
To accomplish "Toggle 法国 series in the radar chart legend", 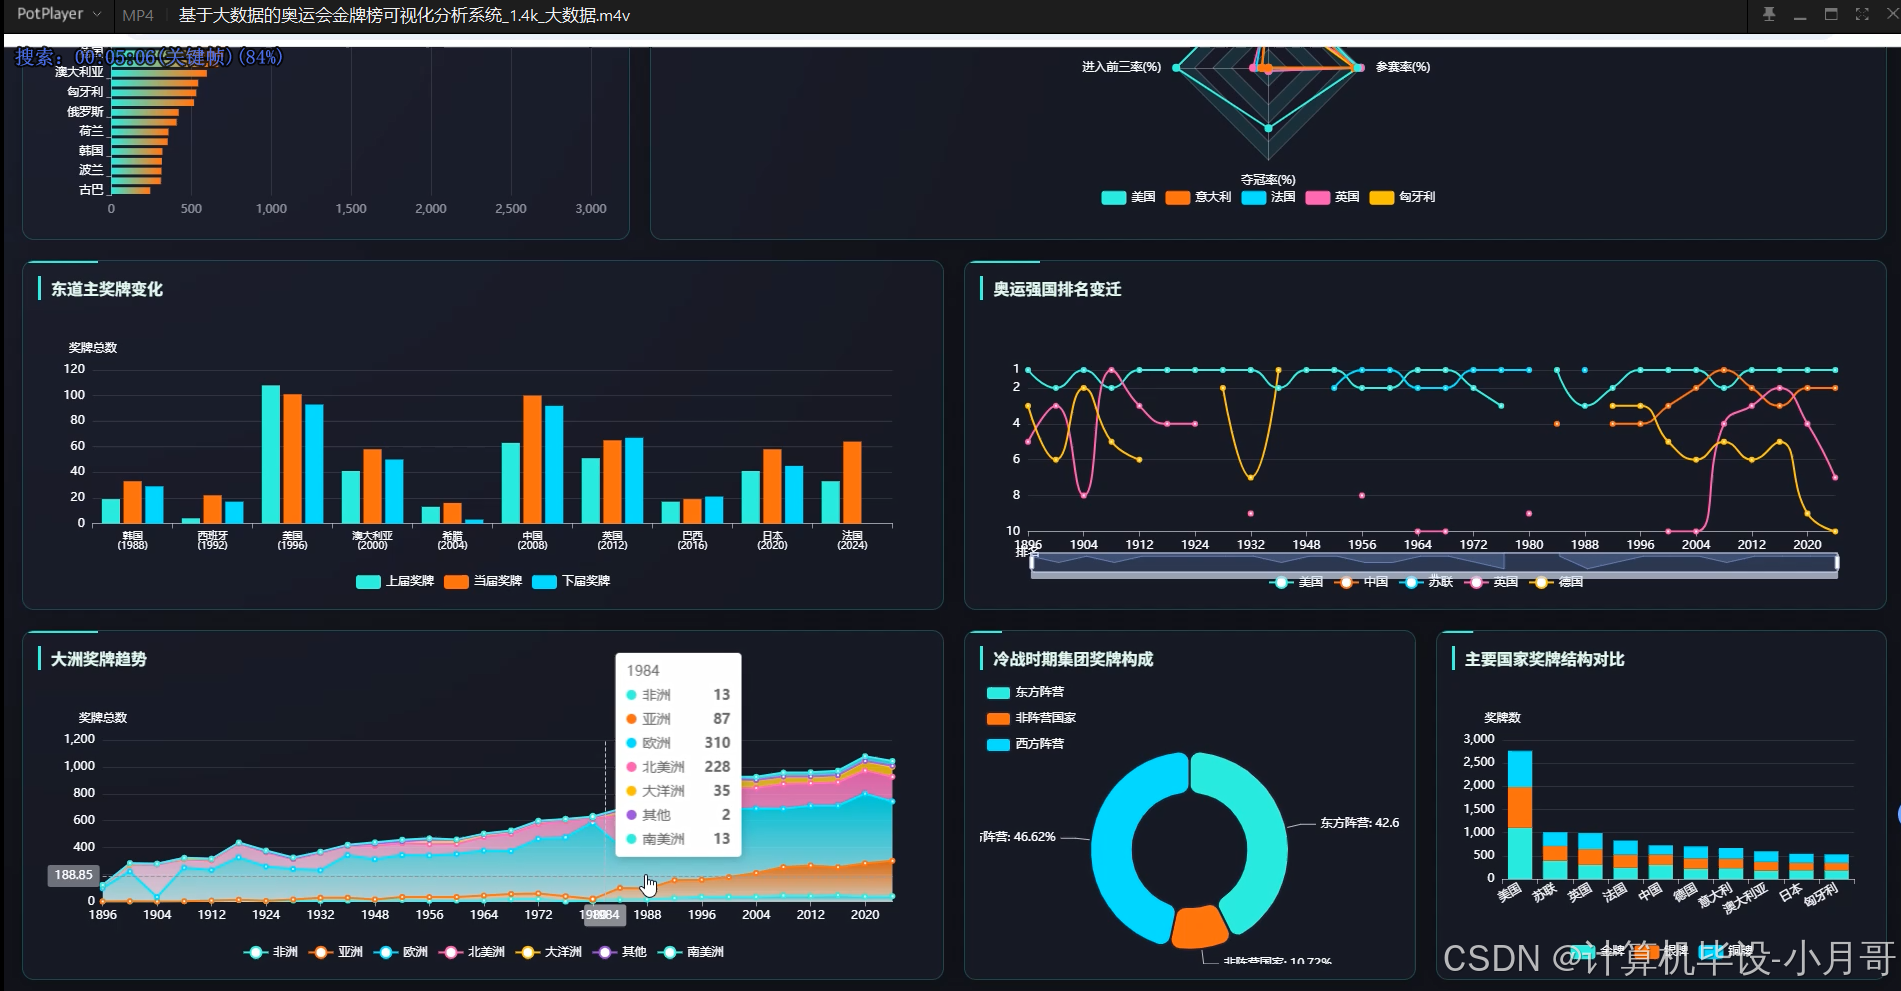I will pyautogui.click(x=1268, y=197).
